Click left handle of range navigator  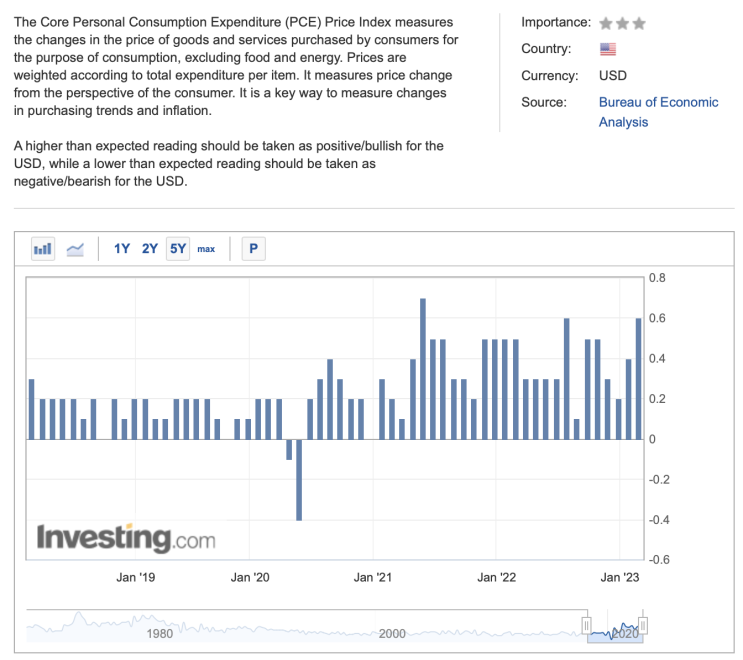[x=586, y=626]
